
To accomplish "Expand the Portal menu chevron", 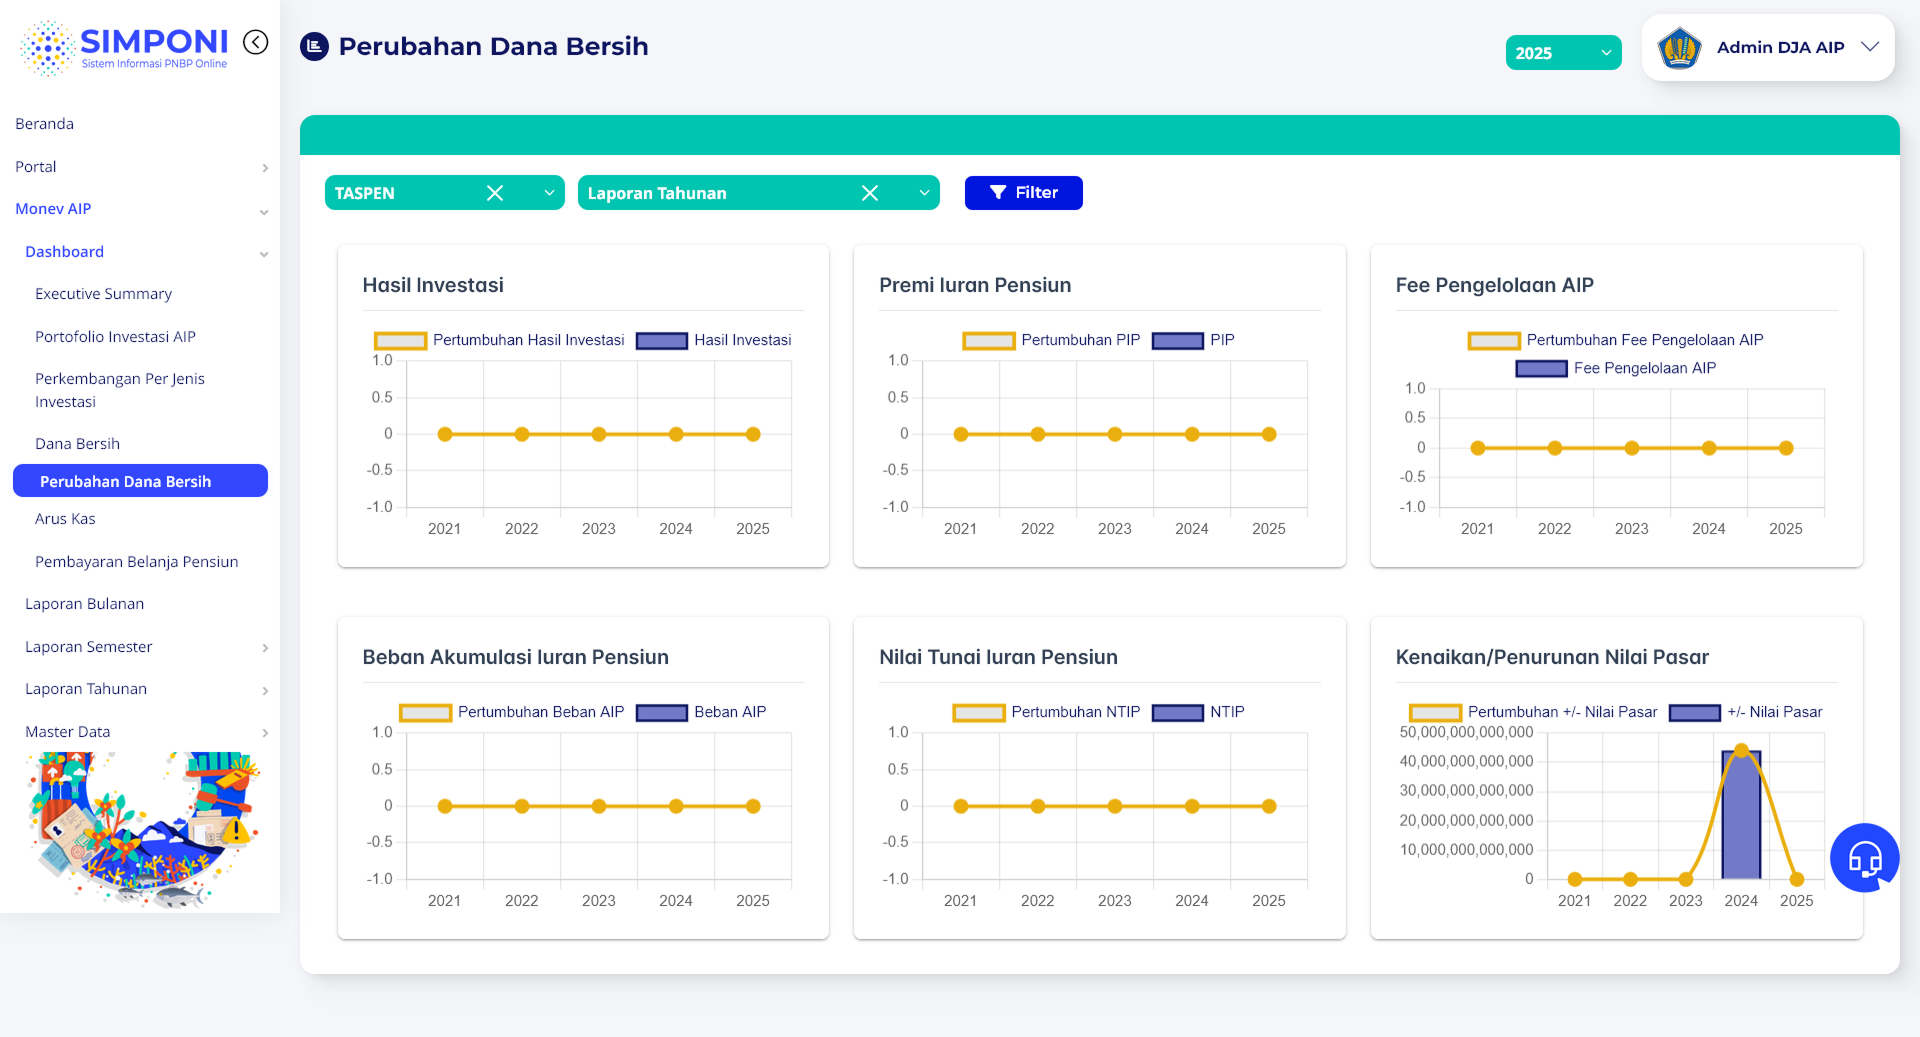I will (x=265, y=168).
